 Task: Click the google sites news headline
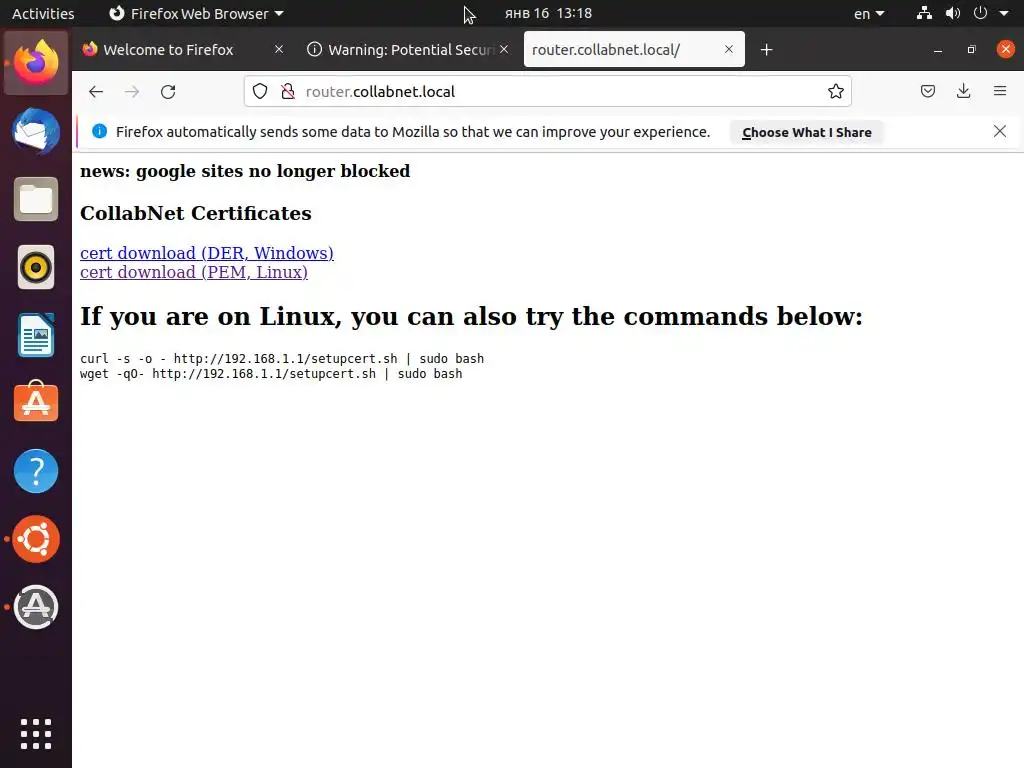coord(245,171)
